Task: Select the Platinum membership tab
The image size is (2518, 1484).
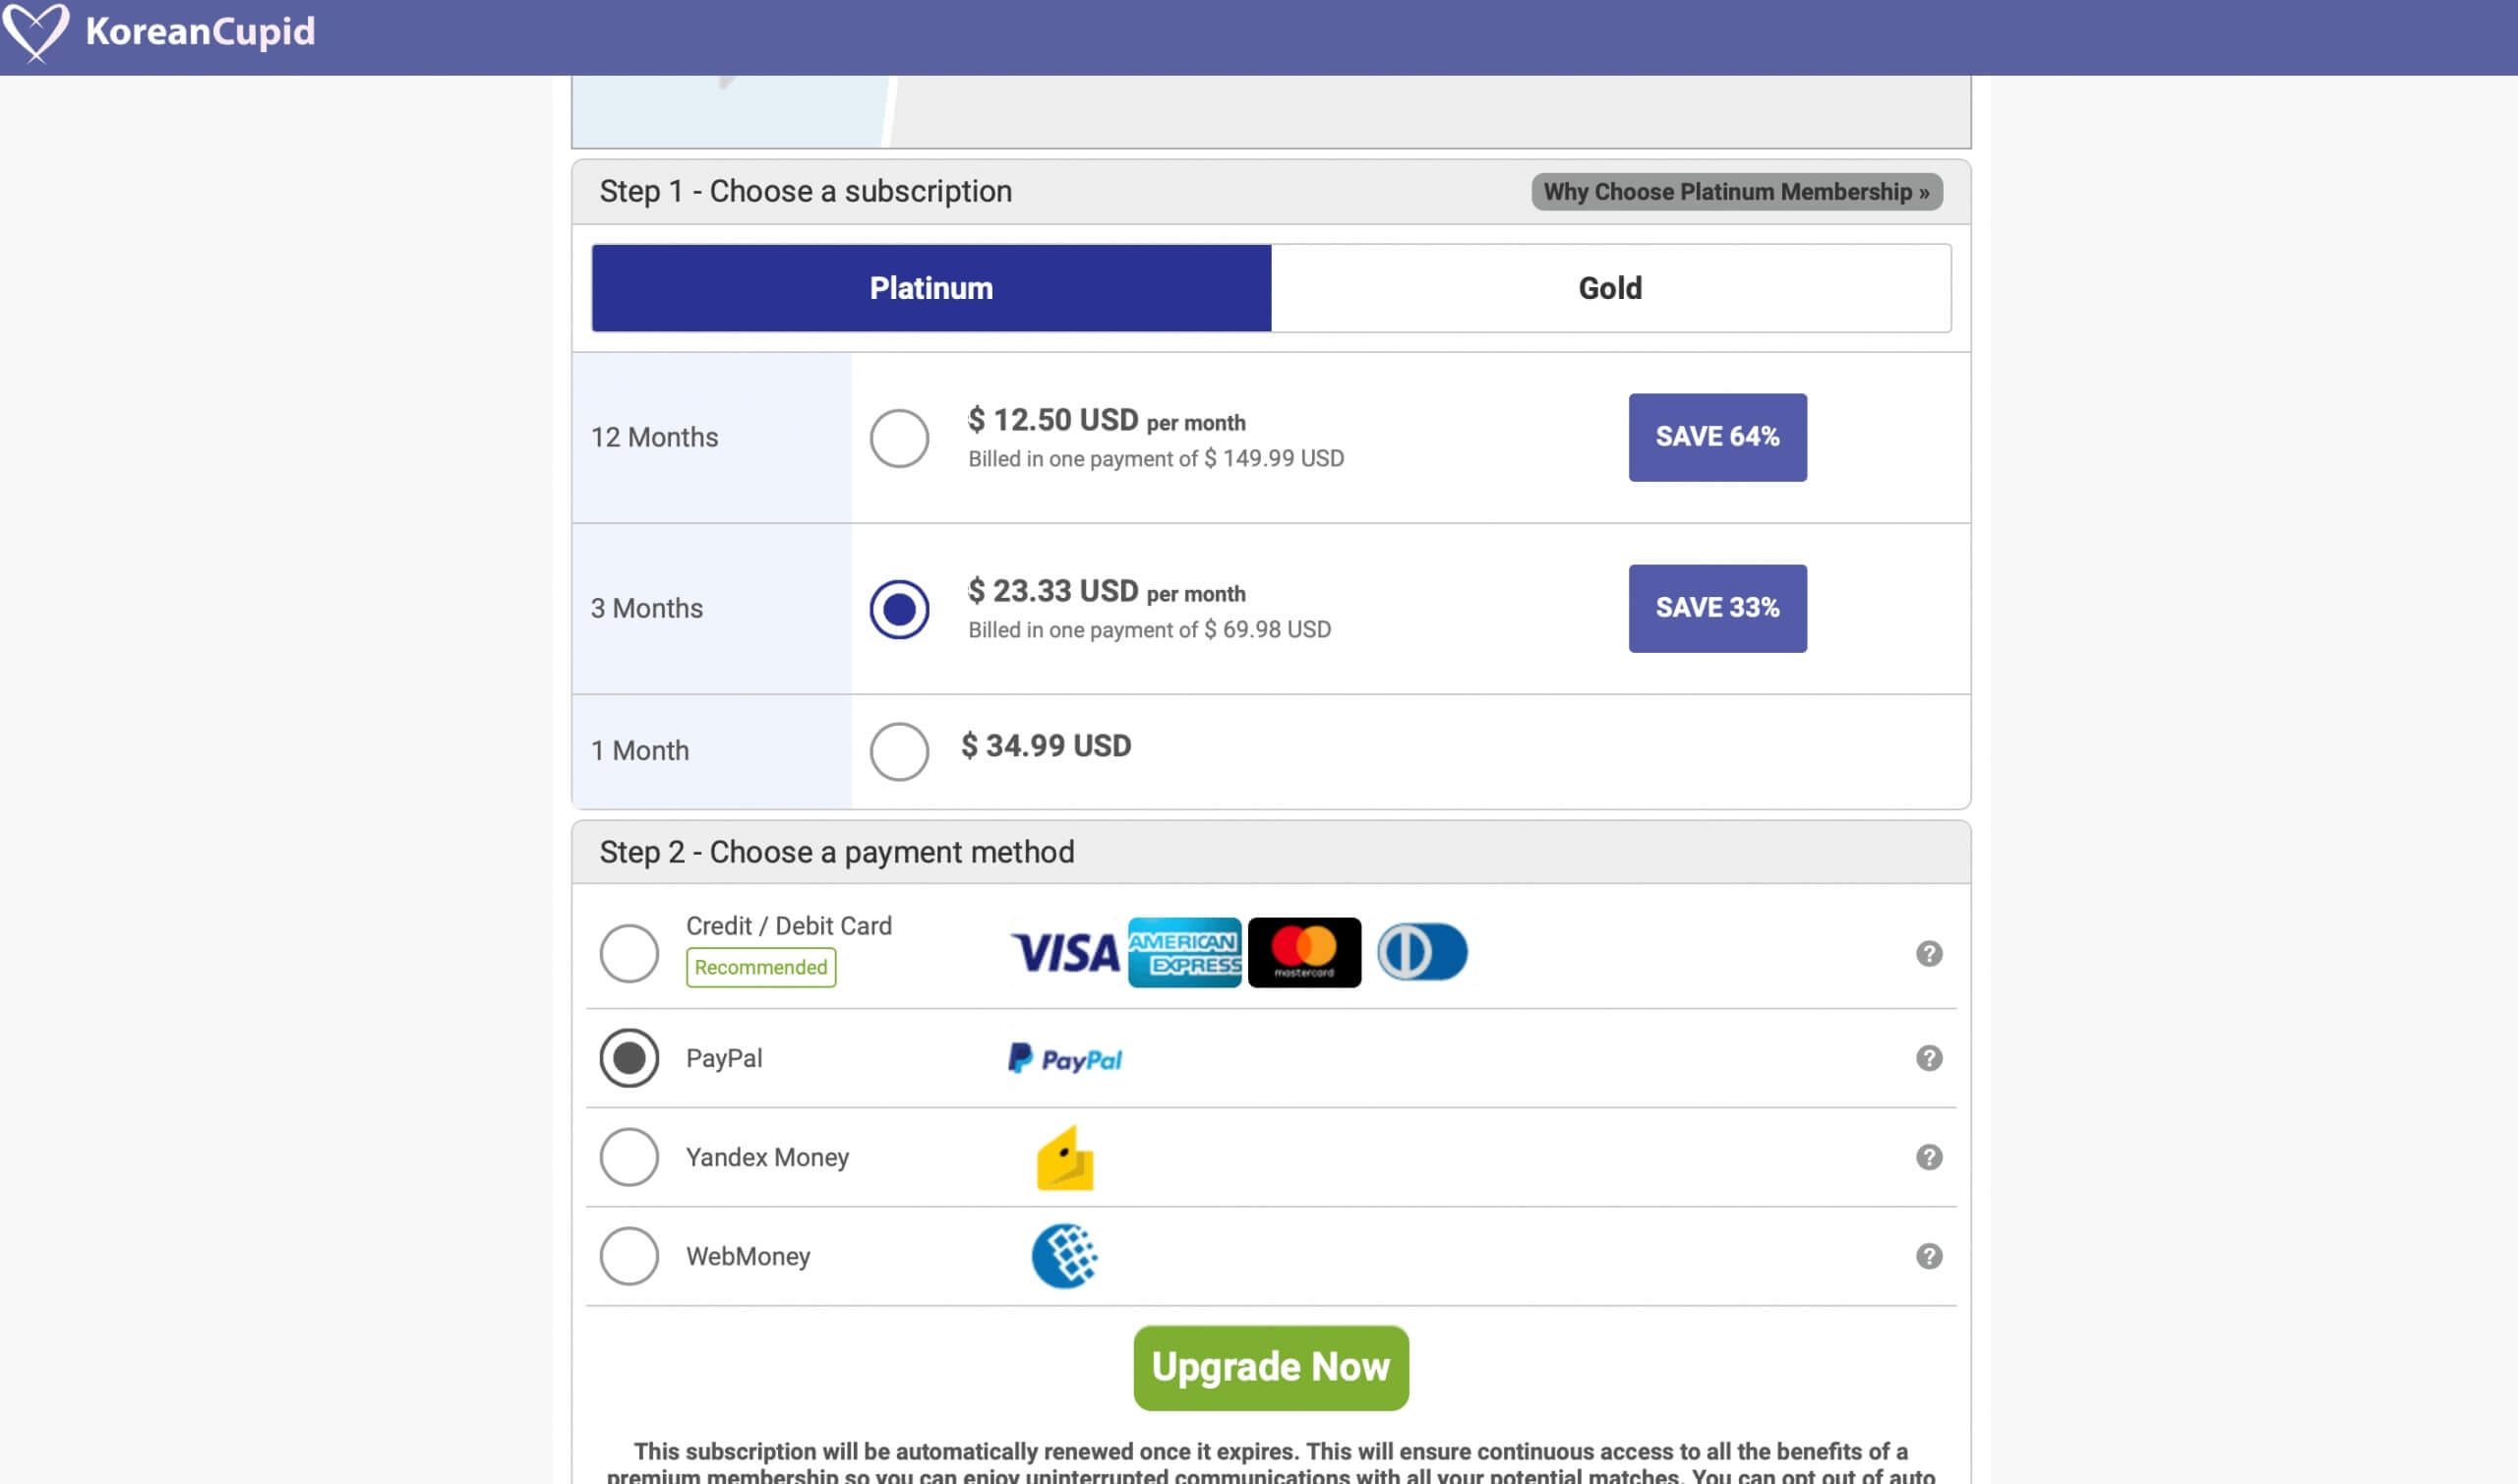Action: 931,288
